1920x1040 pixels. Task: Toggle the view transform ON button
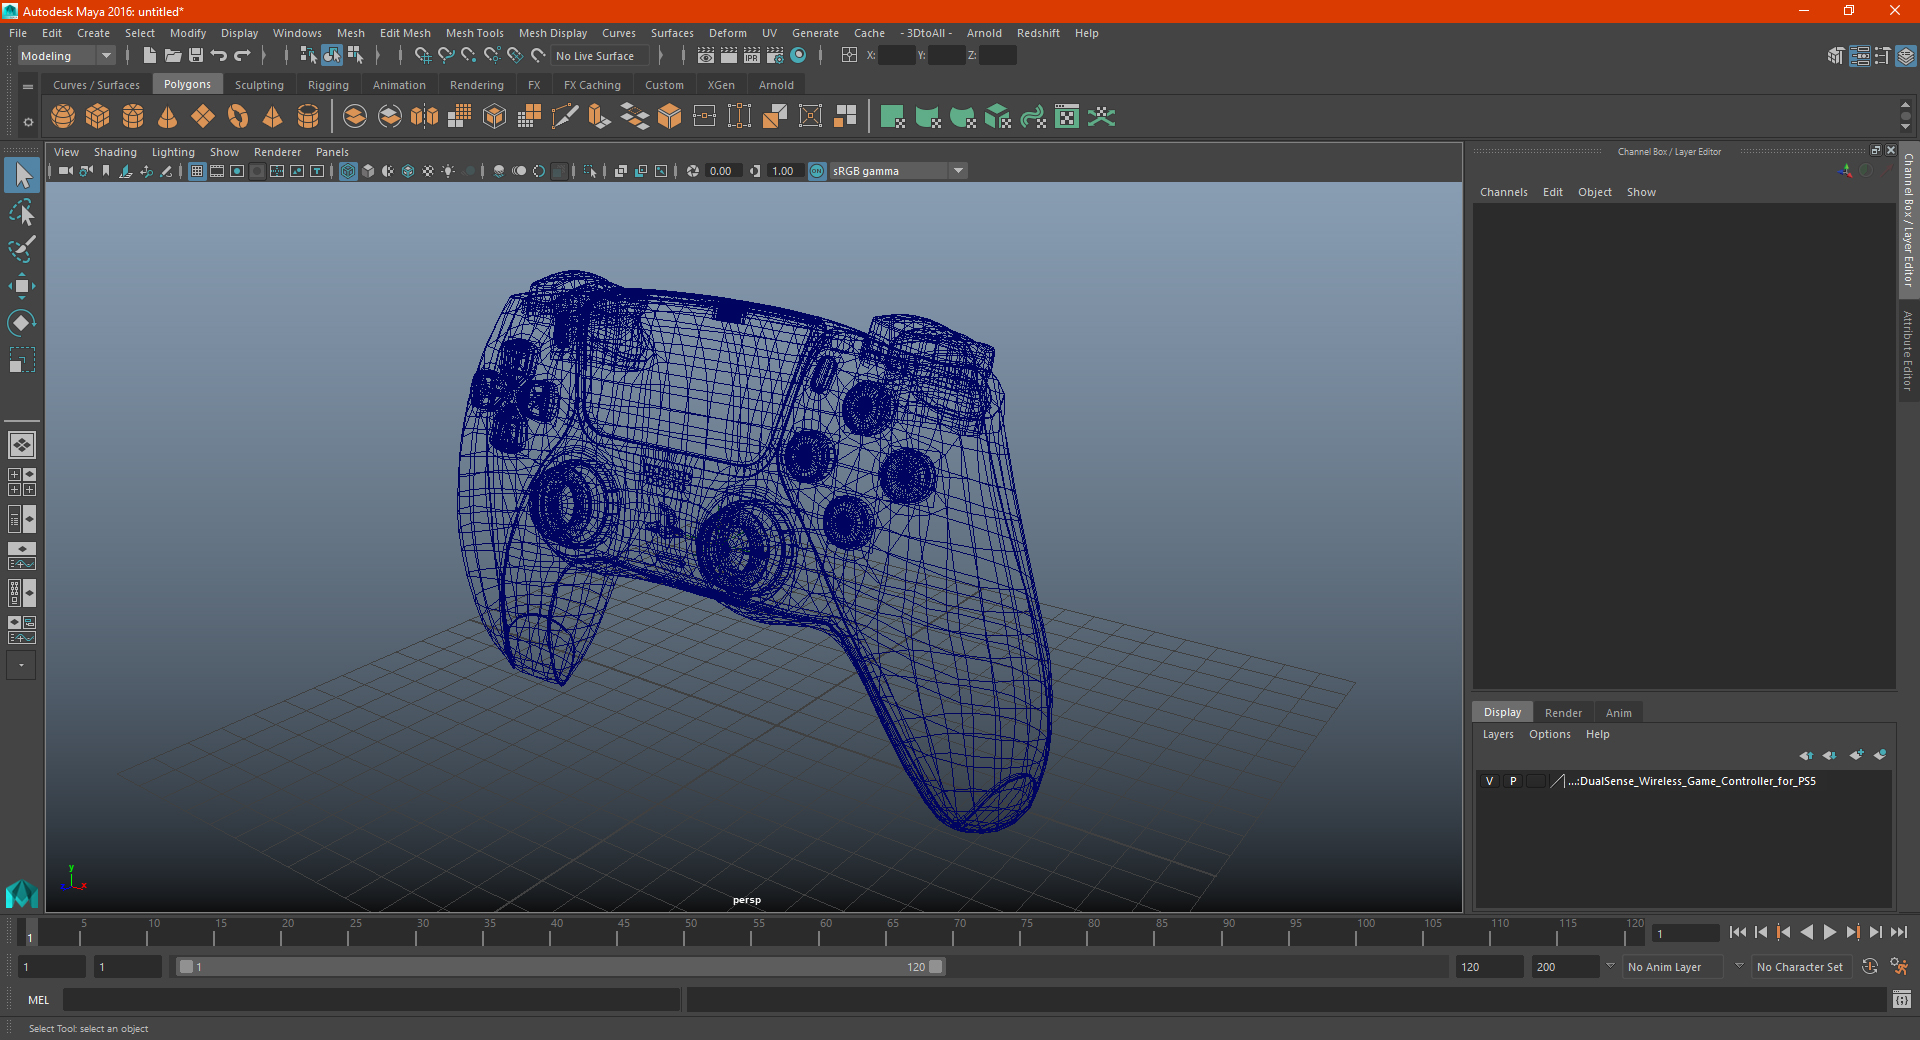point(817,171)
